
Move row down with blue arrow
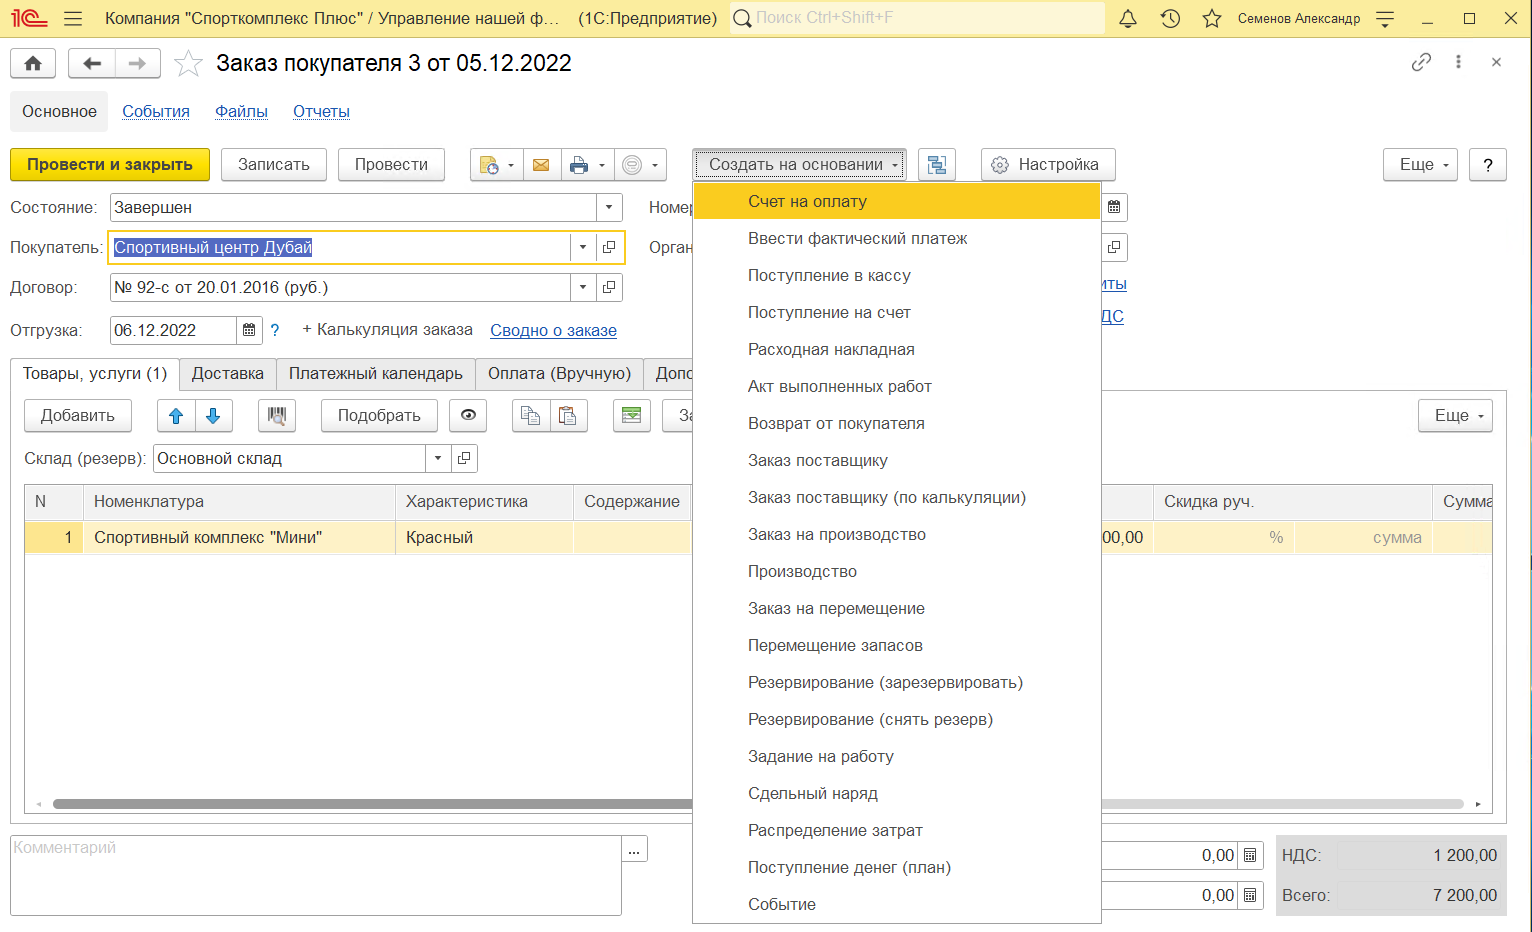click(213, 416)
